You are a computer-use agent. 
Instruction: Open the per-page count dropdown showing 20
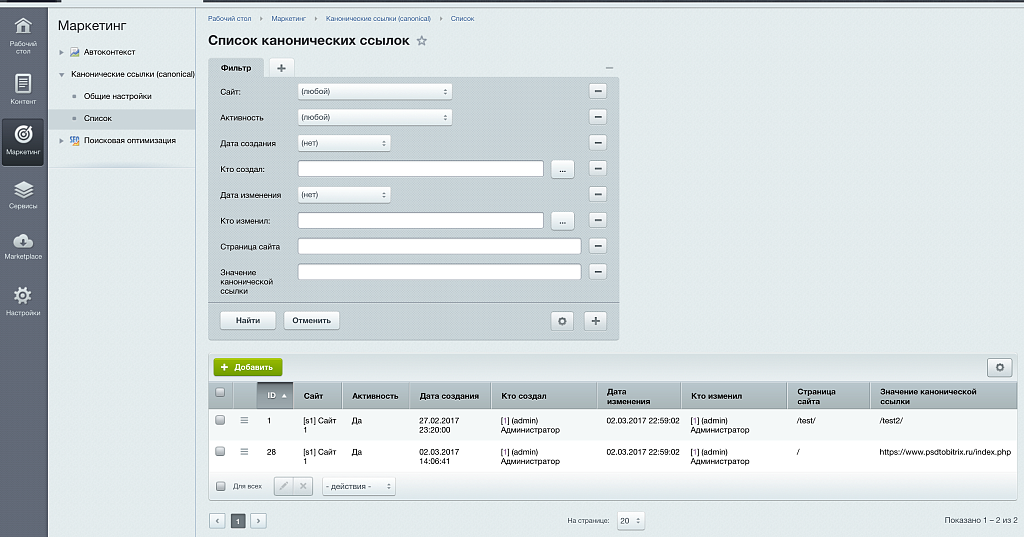click(630, 521)
